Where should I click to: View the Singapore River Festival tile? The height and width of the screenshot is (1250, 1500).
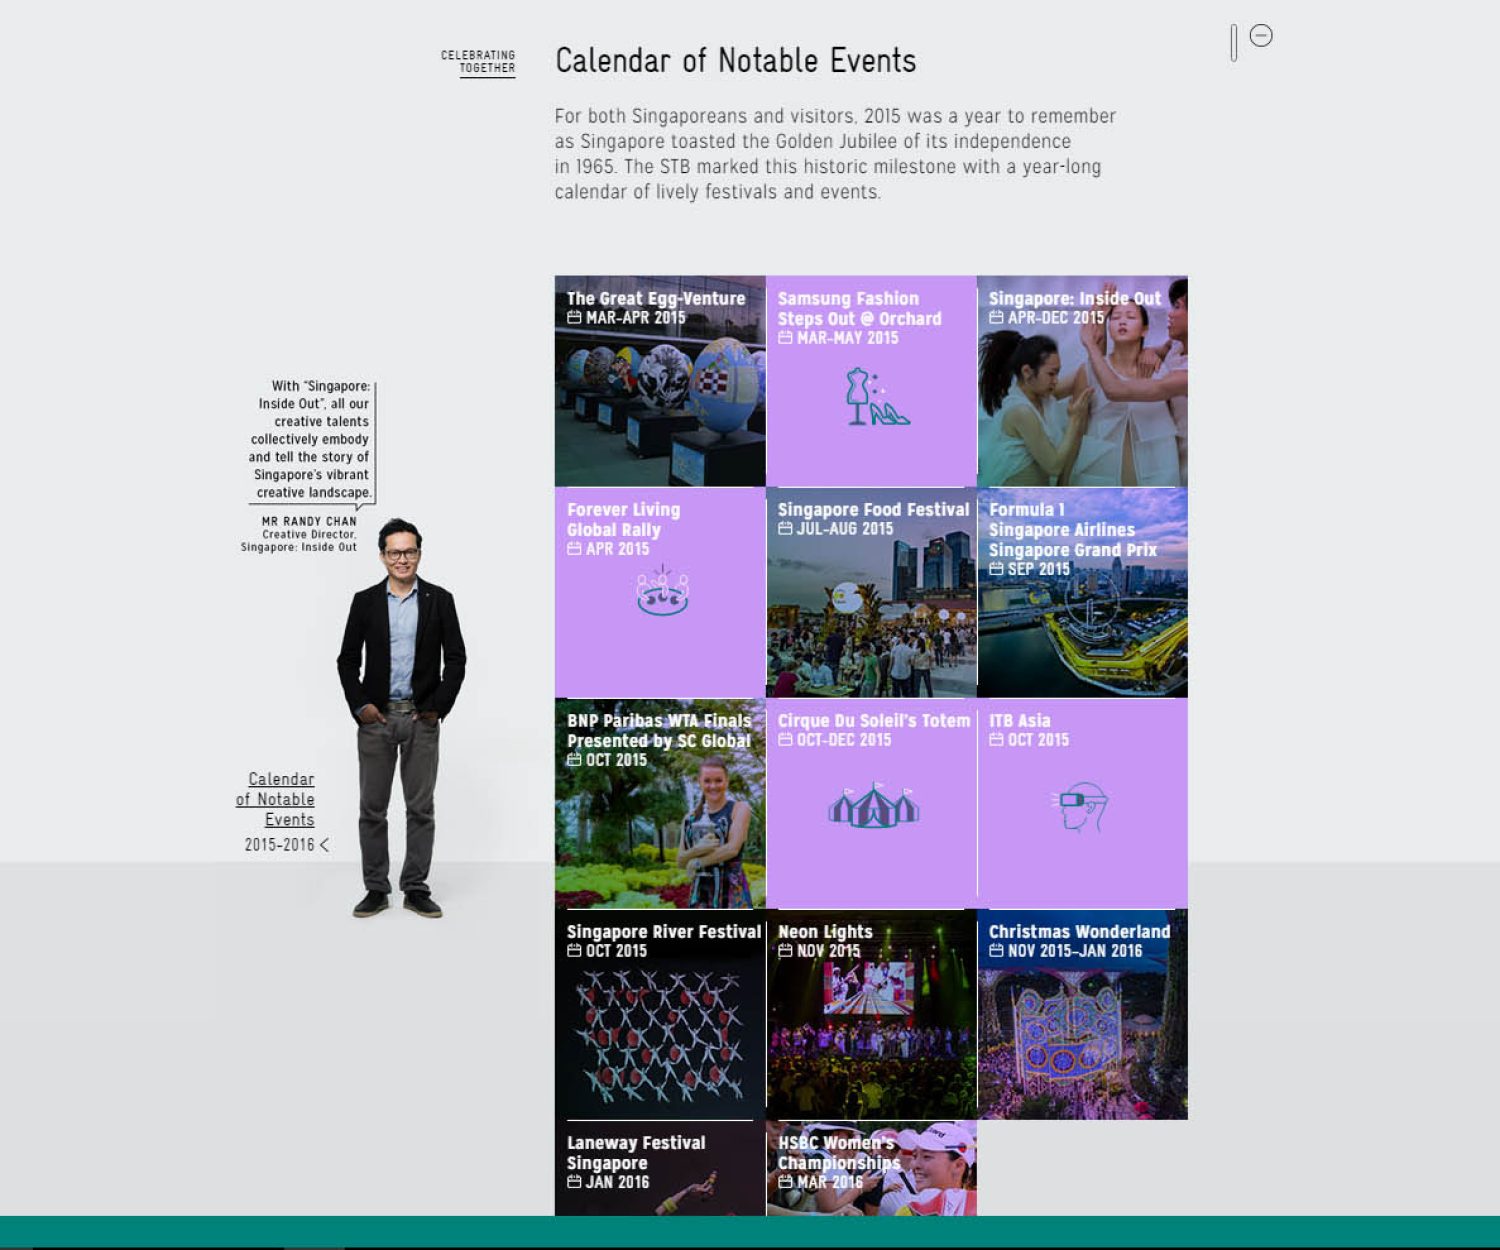coord(660,1030)
